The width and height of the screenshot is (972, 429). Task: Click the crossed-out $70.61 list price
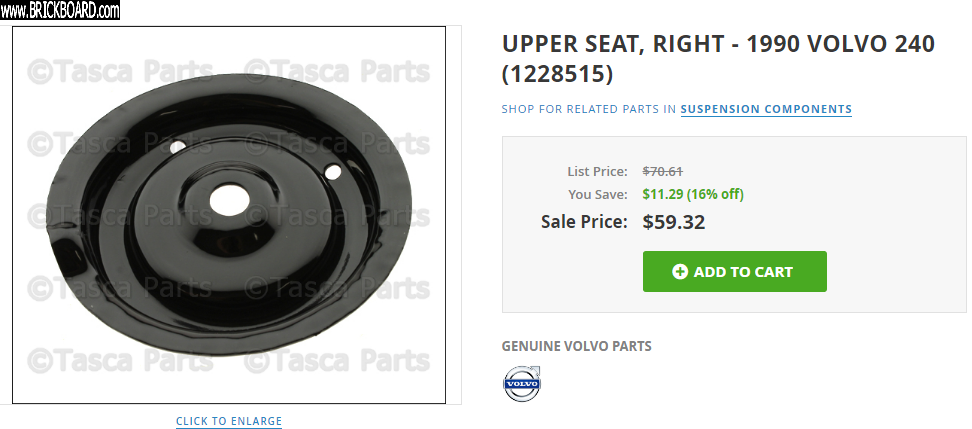point(662,171)
